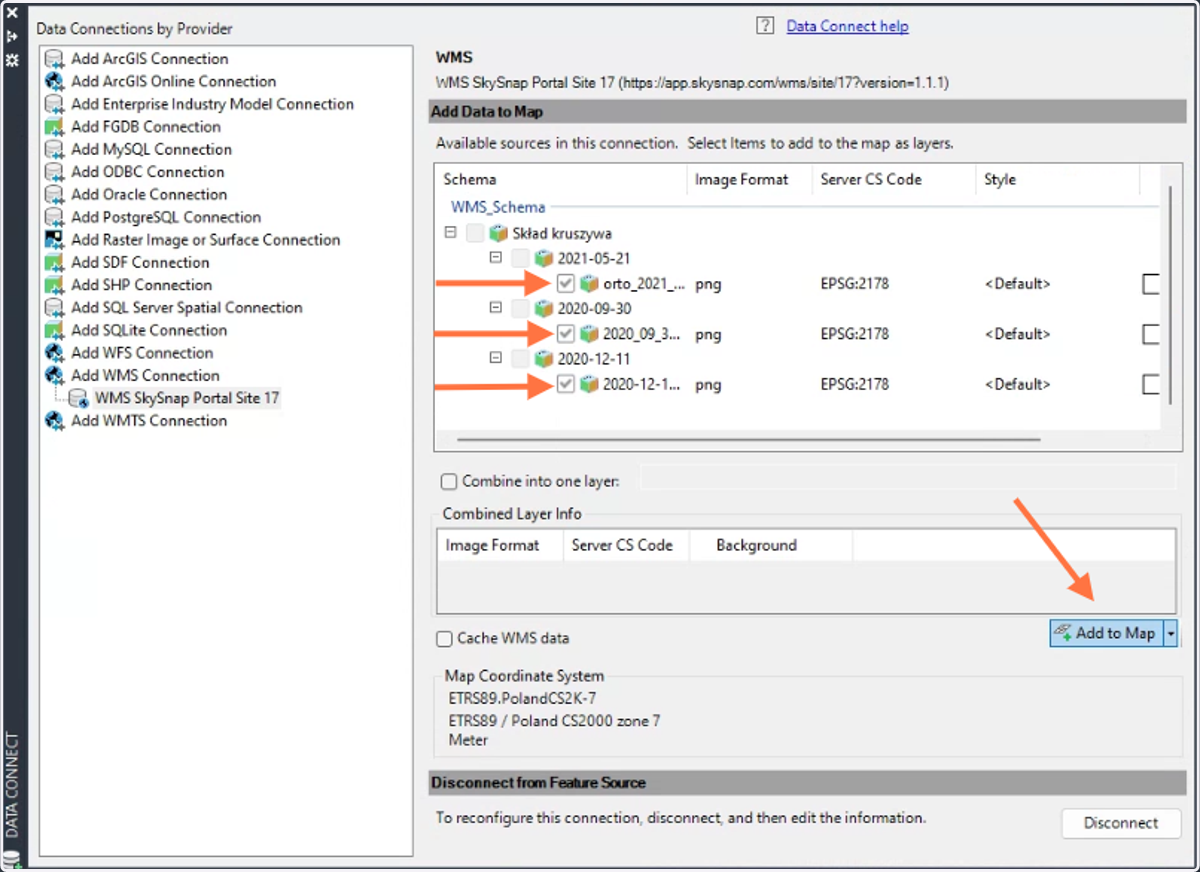Screen dimensions: 1200x872
Task: Click the Add SQLite Connection icon
Action: coord(55,330)
